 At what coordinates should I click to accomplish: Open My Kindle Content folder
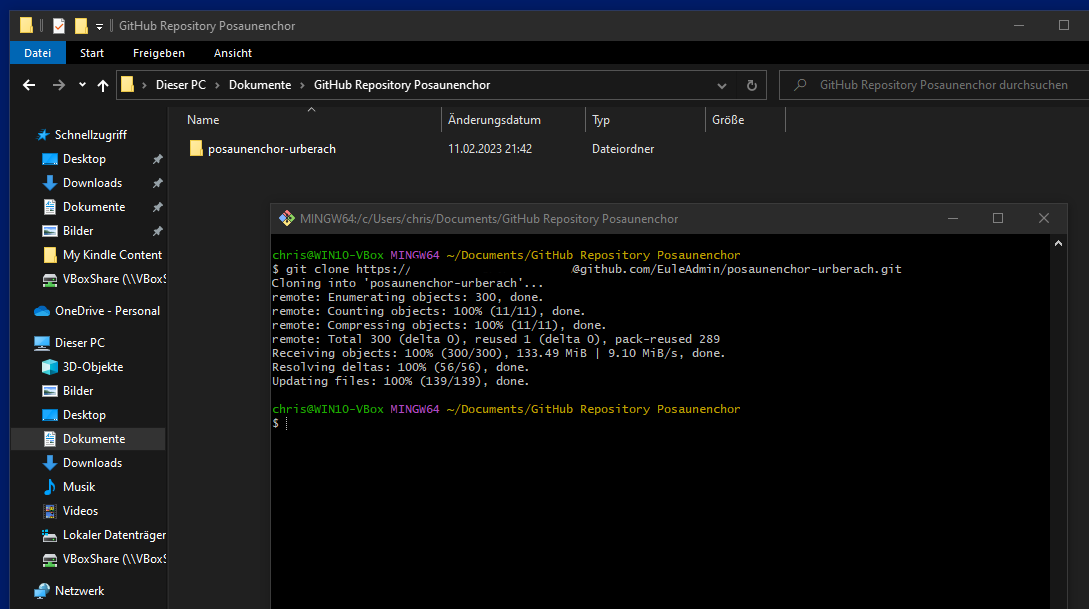tap(112, 255)
